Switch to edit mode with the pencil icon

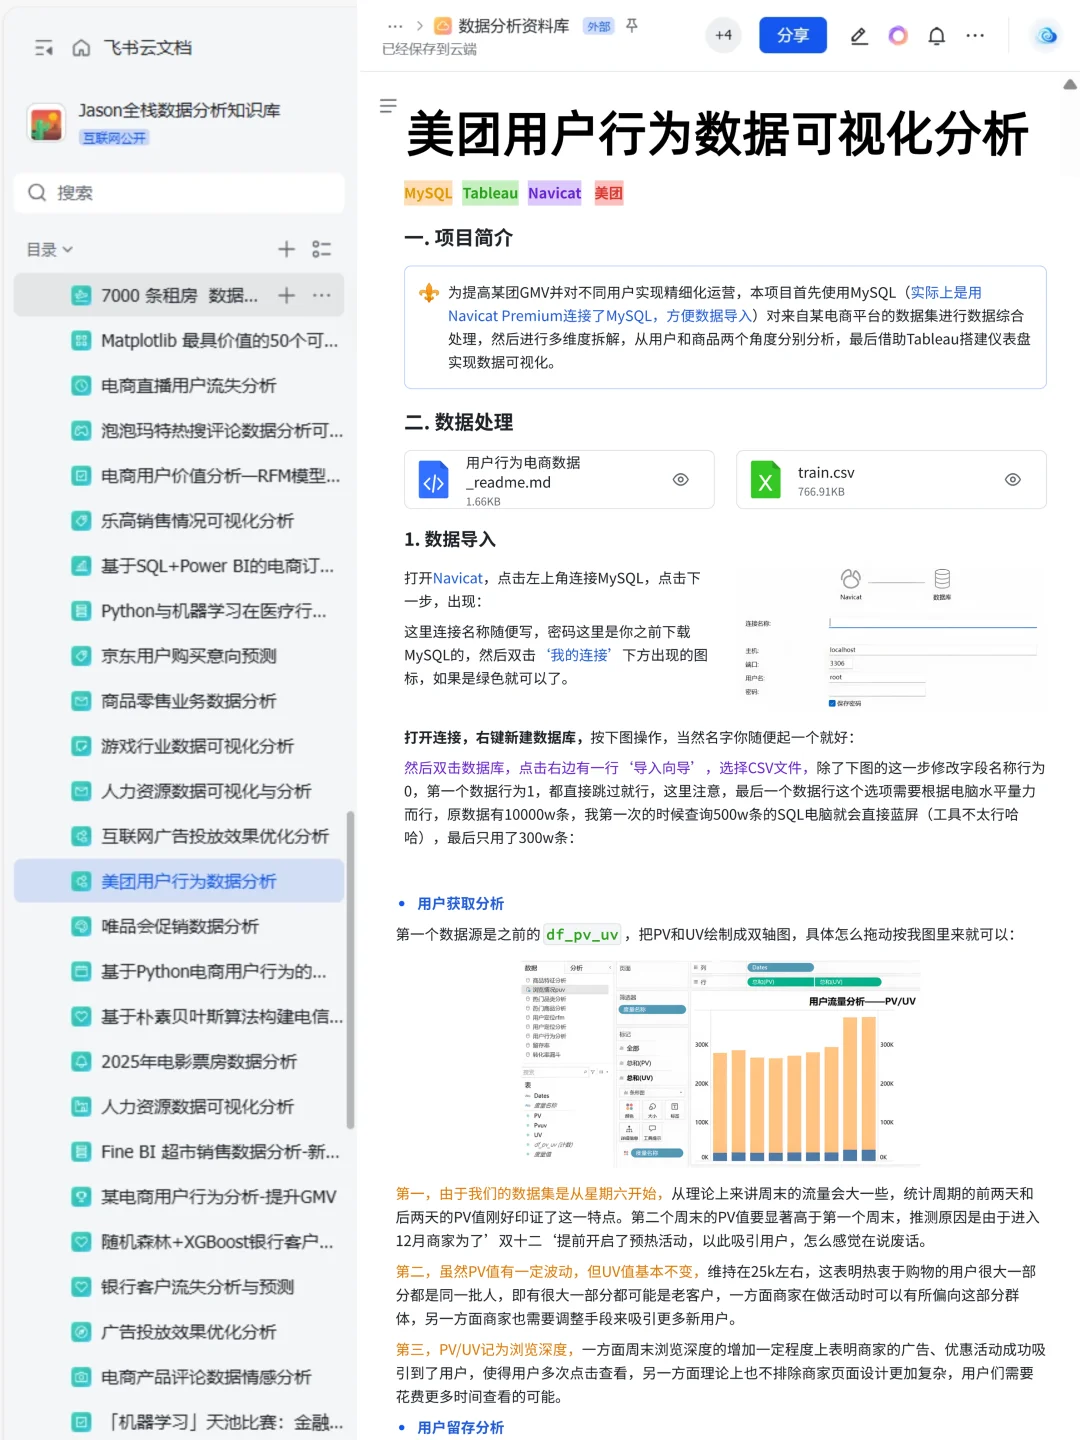858,36
